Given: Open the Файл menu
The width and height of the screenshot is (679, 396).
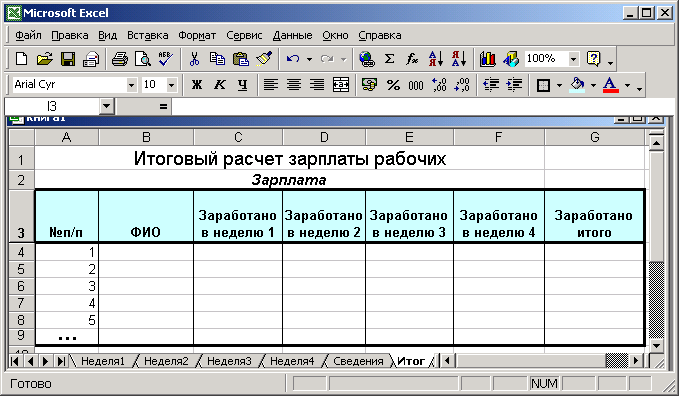Looking at the screenshot, I should (x=29, y=35).
